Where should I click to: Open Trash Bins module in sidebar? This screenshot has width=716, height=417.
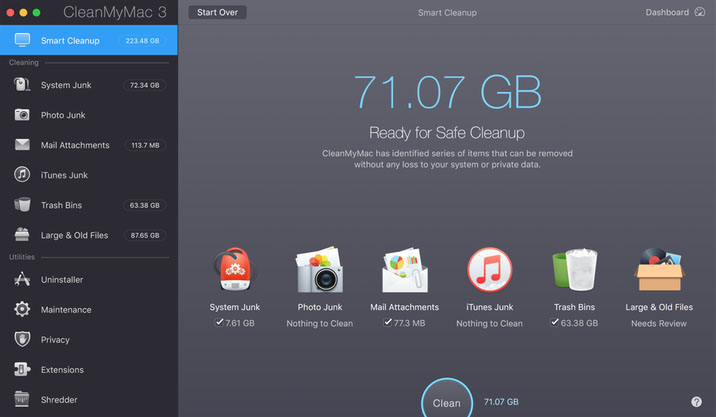(89, 205)
